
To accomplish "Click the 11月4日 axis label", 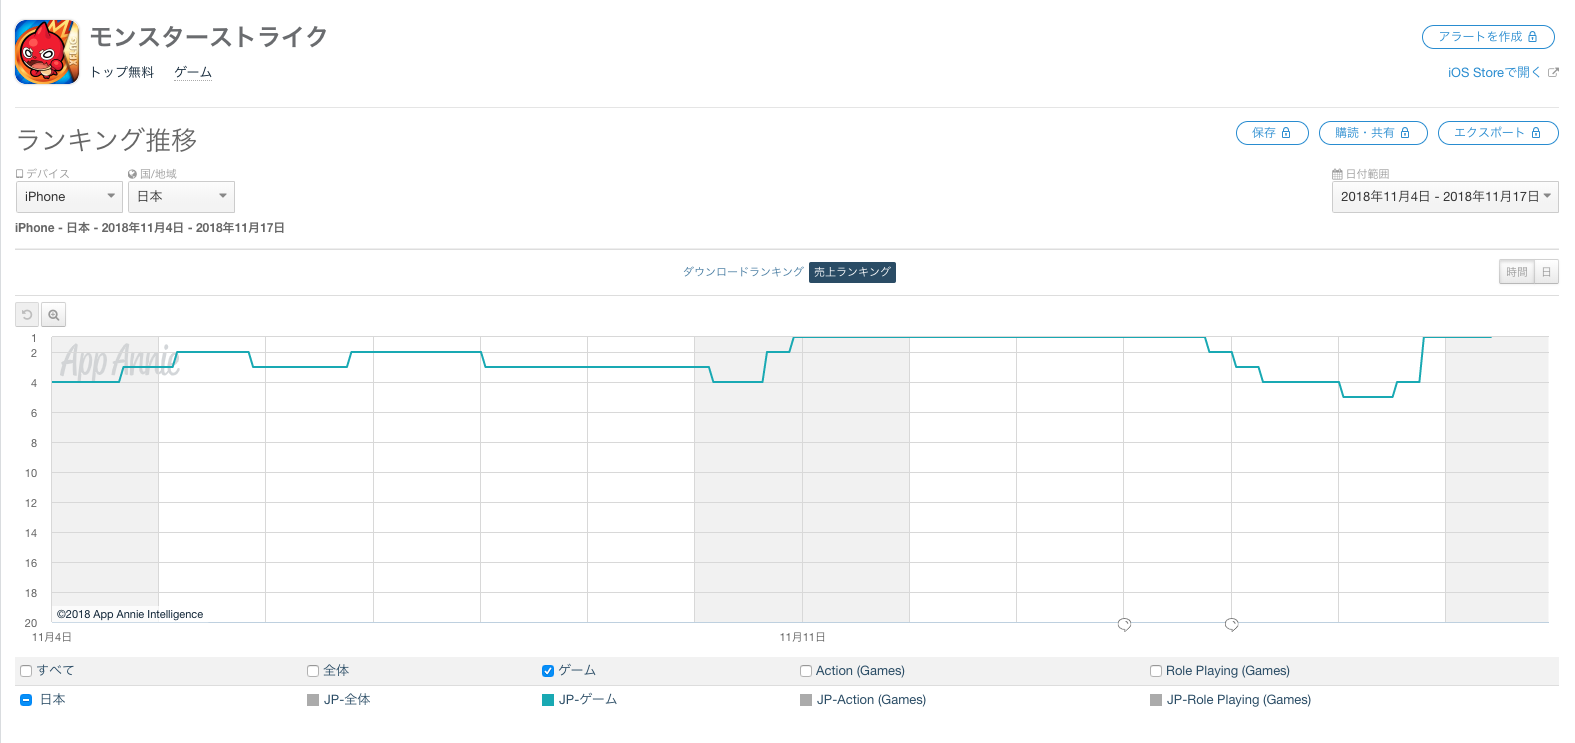I will (52, 637).
